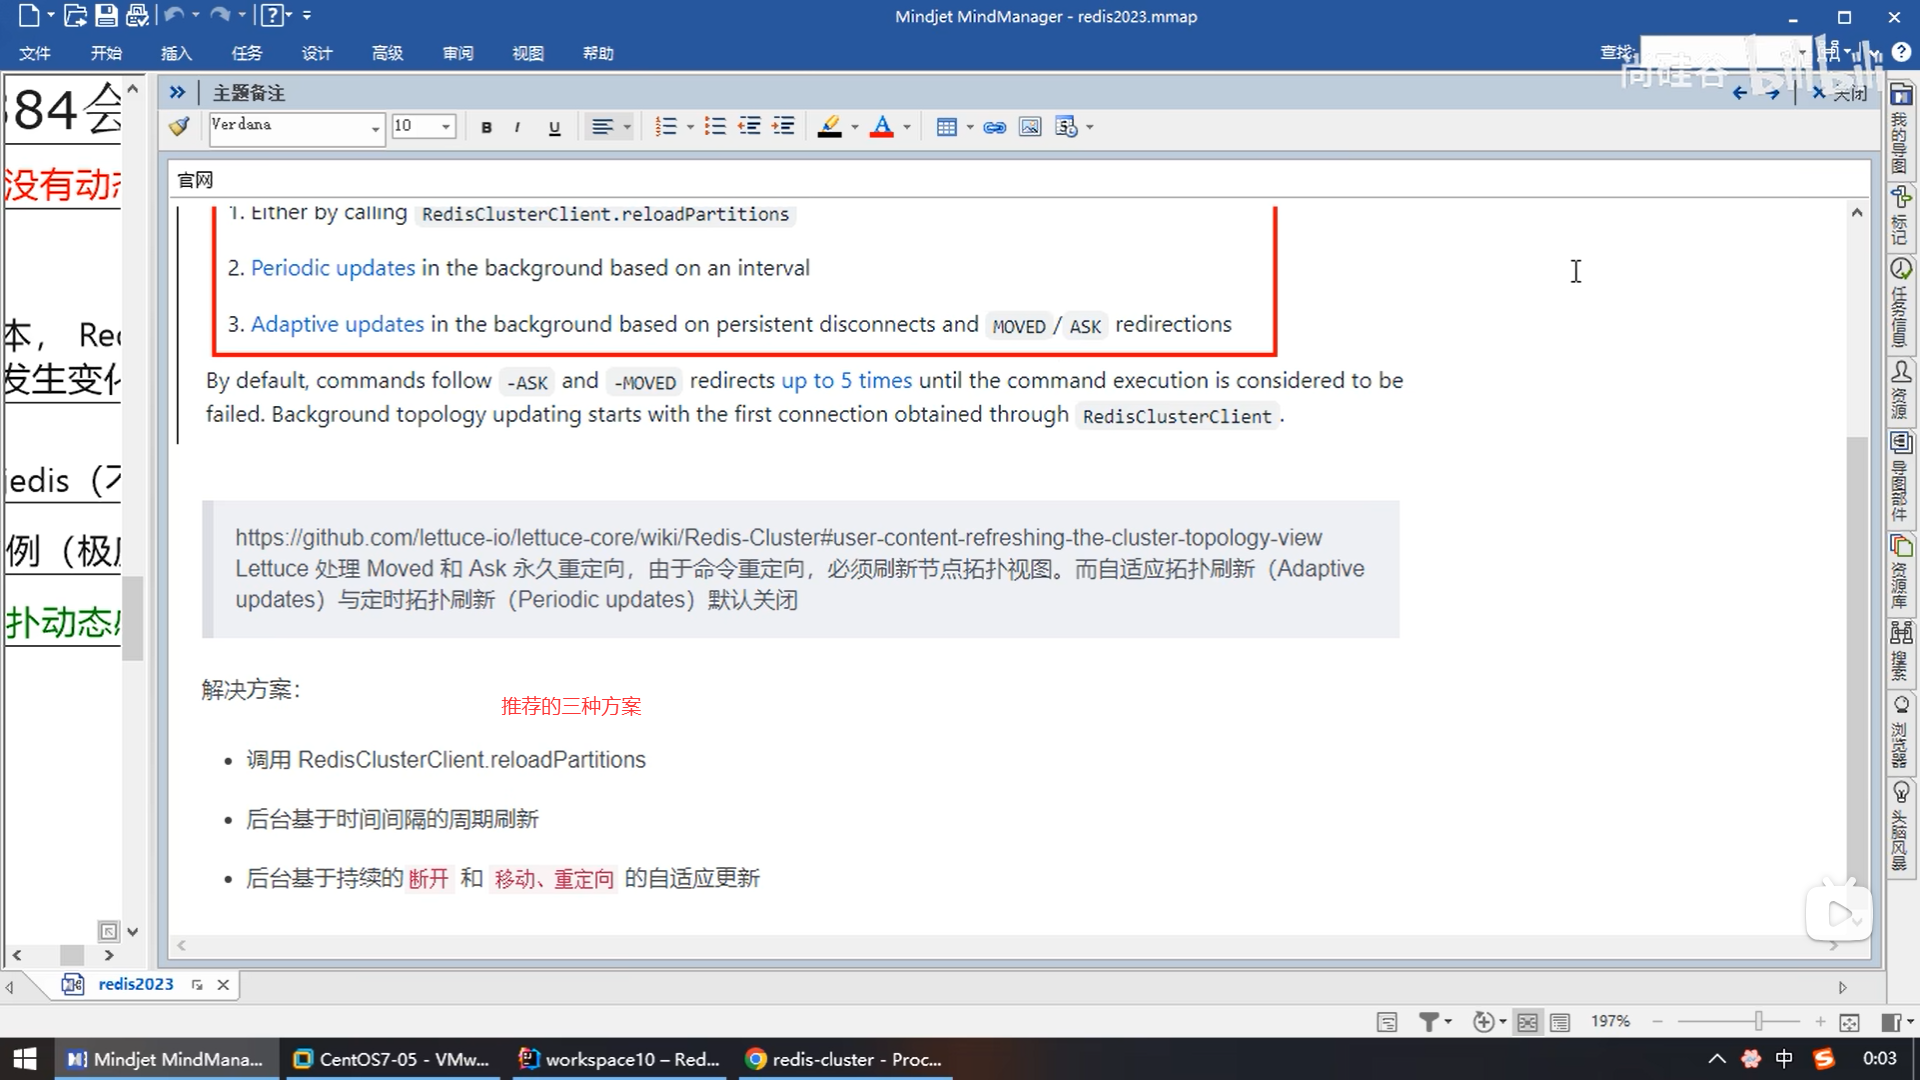Image resolution: width=1920 pixels, height=1080 pixels.
Task: Open the filter icon in status bar
Action: (1429, 1022)
